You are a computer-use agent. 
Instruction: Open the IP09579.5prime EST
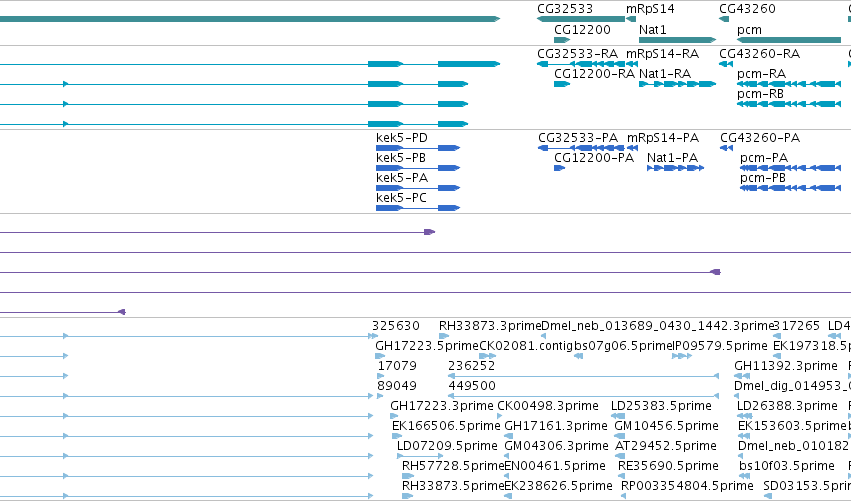point(682,356)
